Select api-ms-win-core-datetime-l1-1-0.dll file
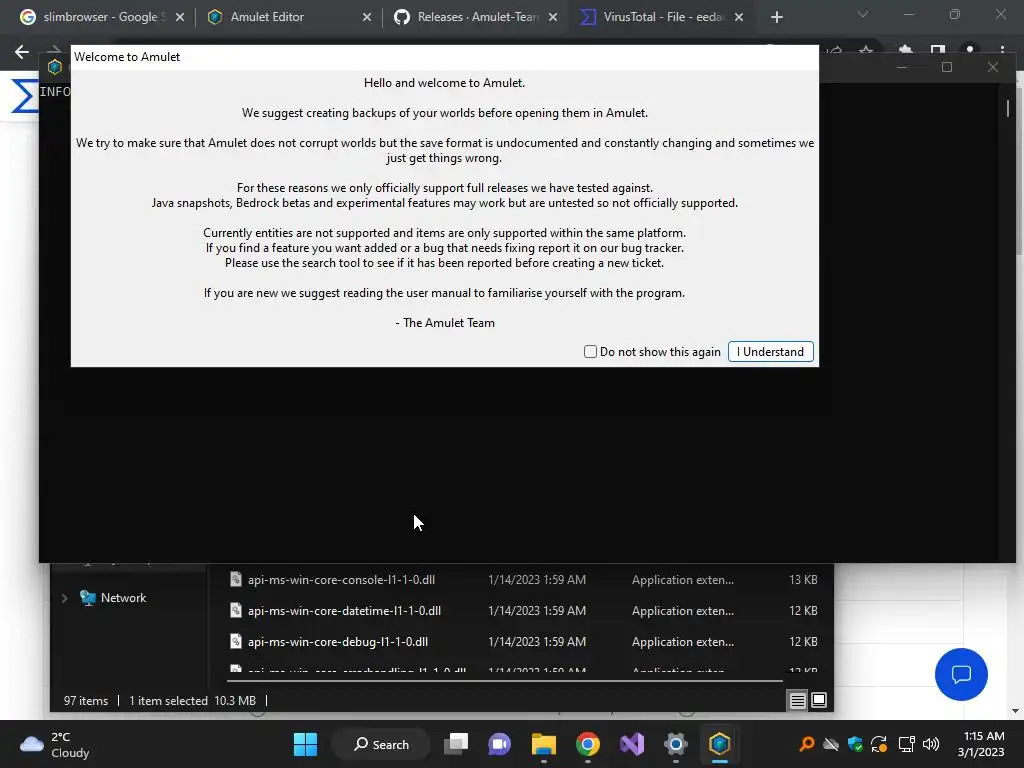This screenshot has width=1024, height=768. tap(344, 611)
